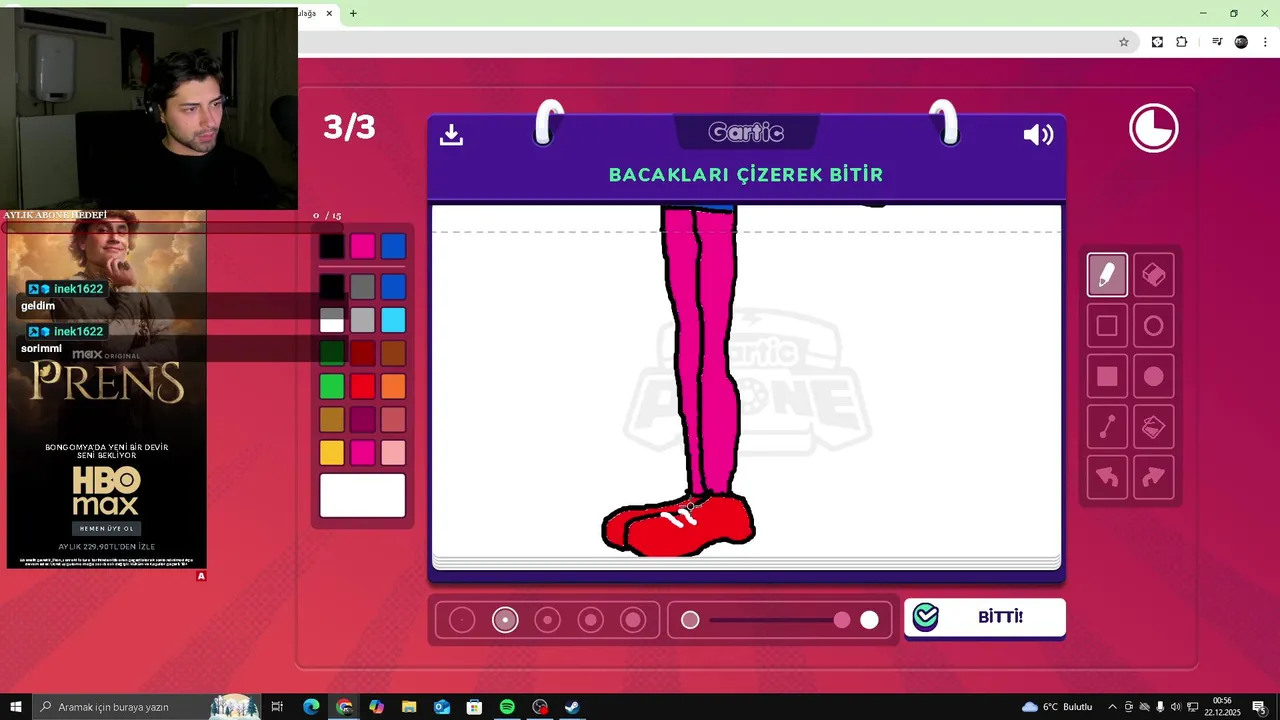The width and height of the screenshot is (1280, 720).
Task: Open the large white custom color box
Action: point(362,495)
